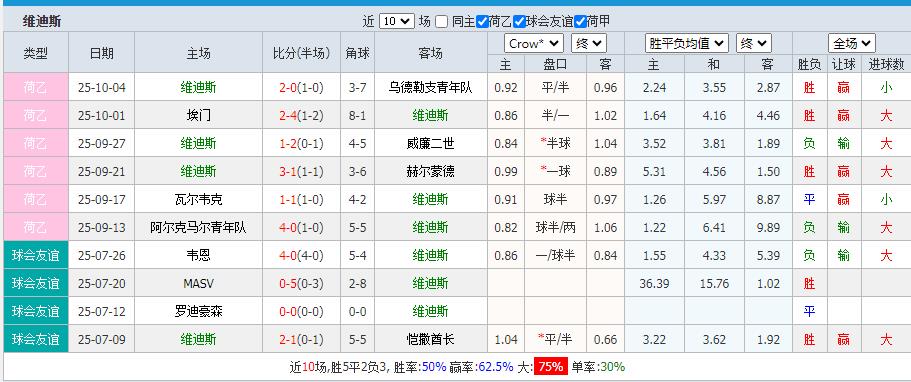The width and height of the screenshot is (911, 382).
Task: Click the blue 平 result in 罗迪豪森 row
Action: coord(809,311)
